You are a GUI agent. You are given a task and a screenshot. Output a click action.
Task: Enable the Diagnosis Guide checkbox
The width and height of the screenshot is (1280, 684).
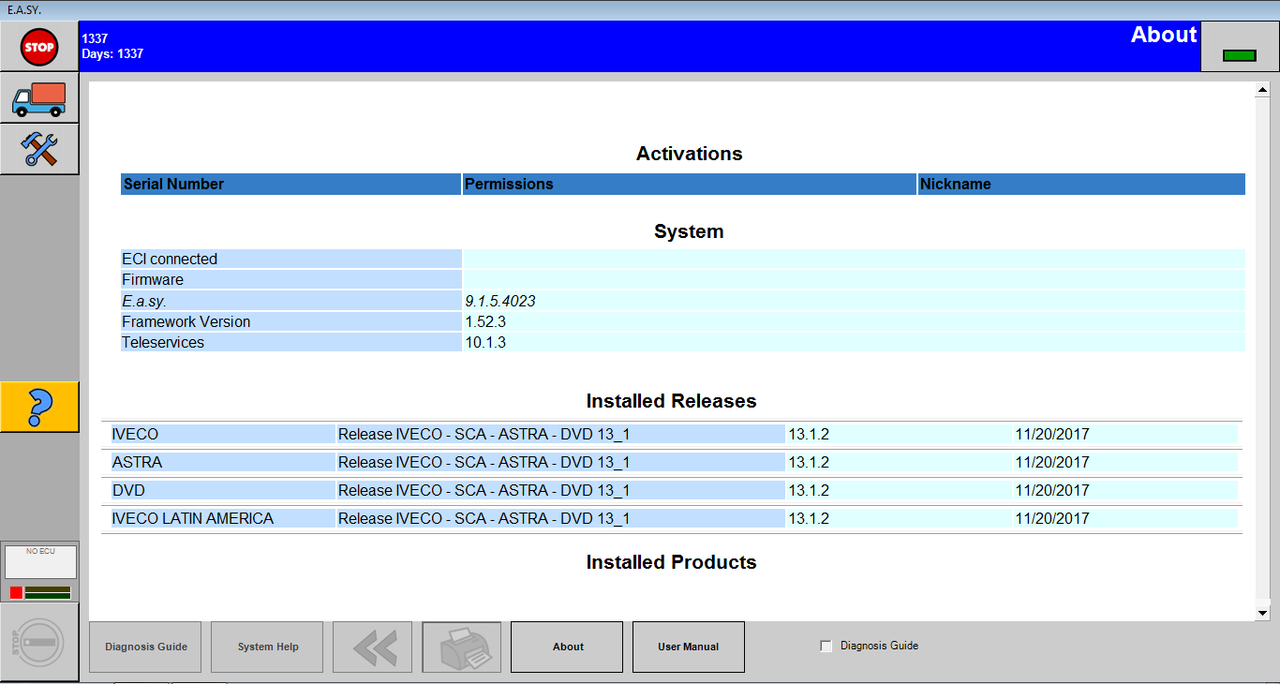click(x=826, y=646)
